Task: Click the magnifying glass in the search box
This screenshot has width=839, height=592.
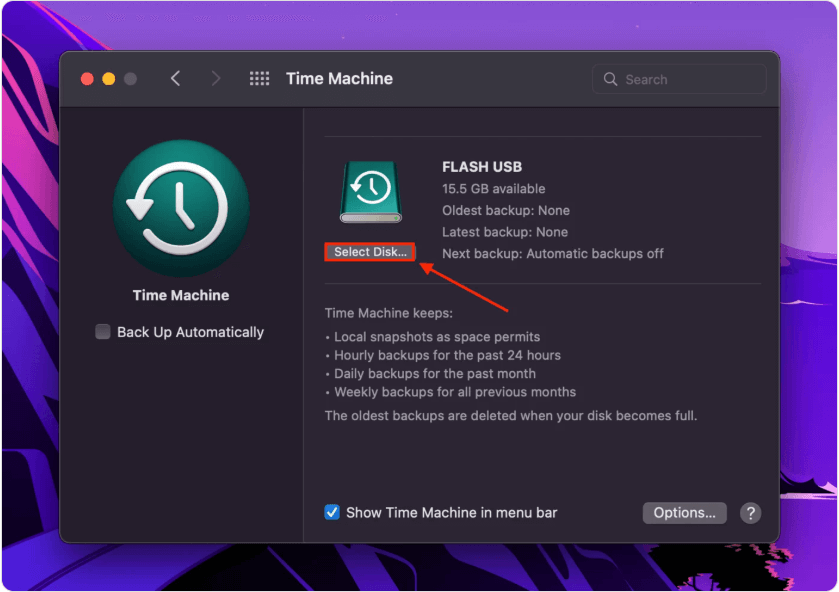Action: pyautogui.click(x=611, y=80)
